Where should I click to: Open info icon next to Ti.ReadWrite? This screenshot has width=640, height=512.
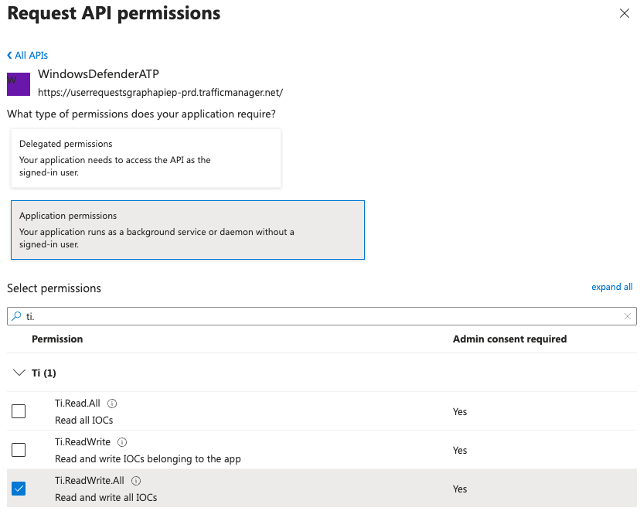(x=122, y=442)
